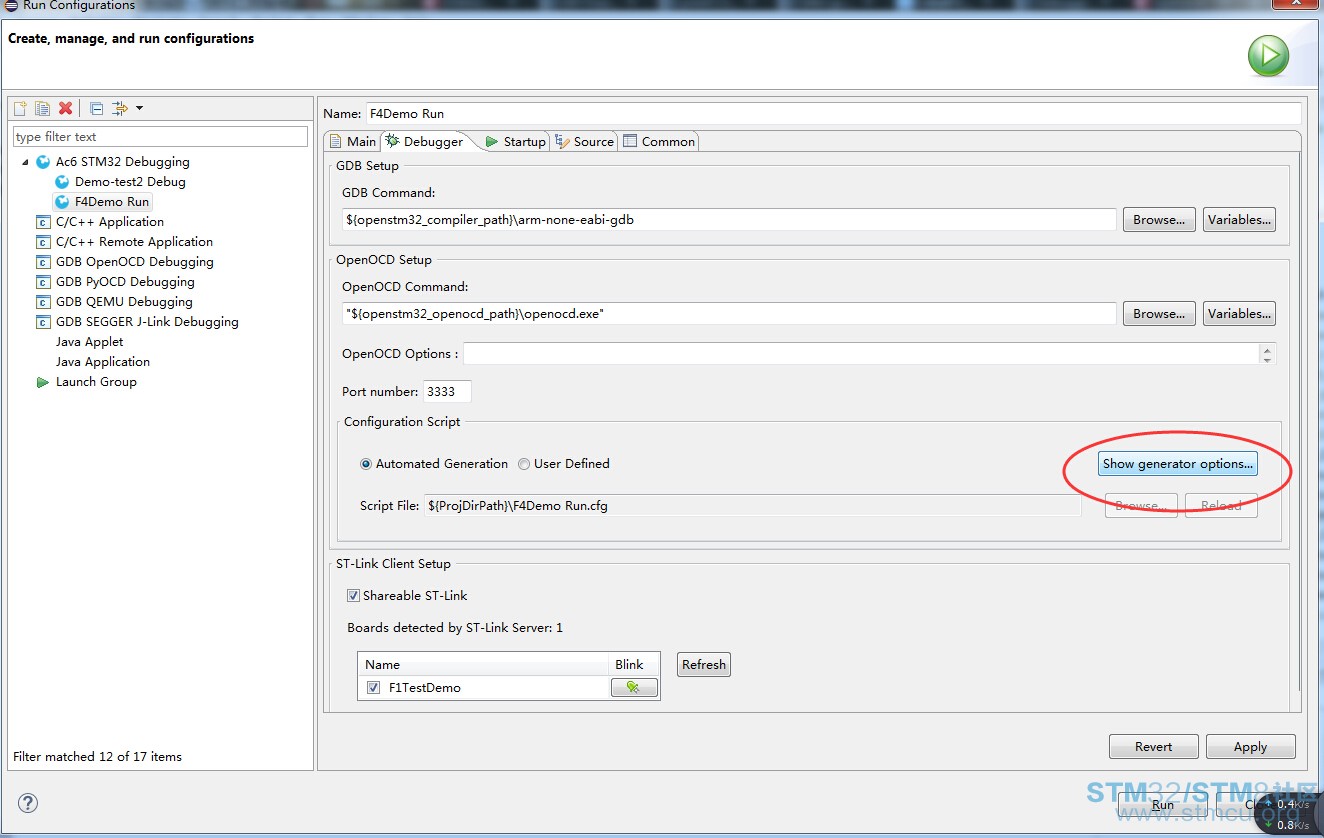
Task: Switch to the Main tab
Action: [x=353, y=141]
